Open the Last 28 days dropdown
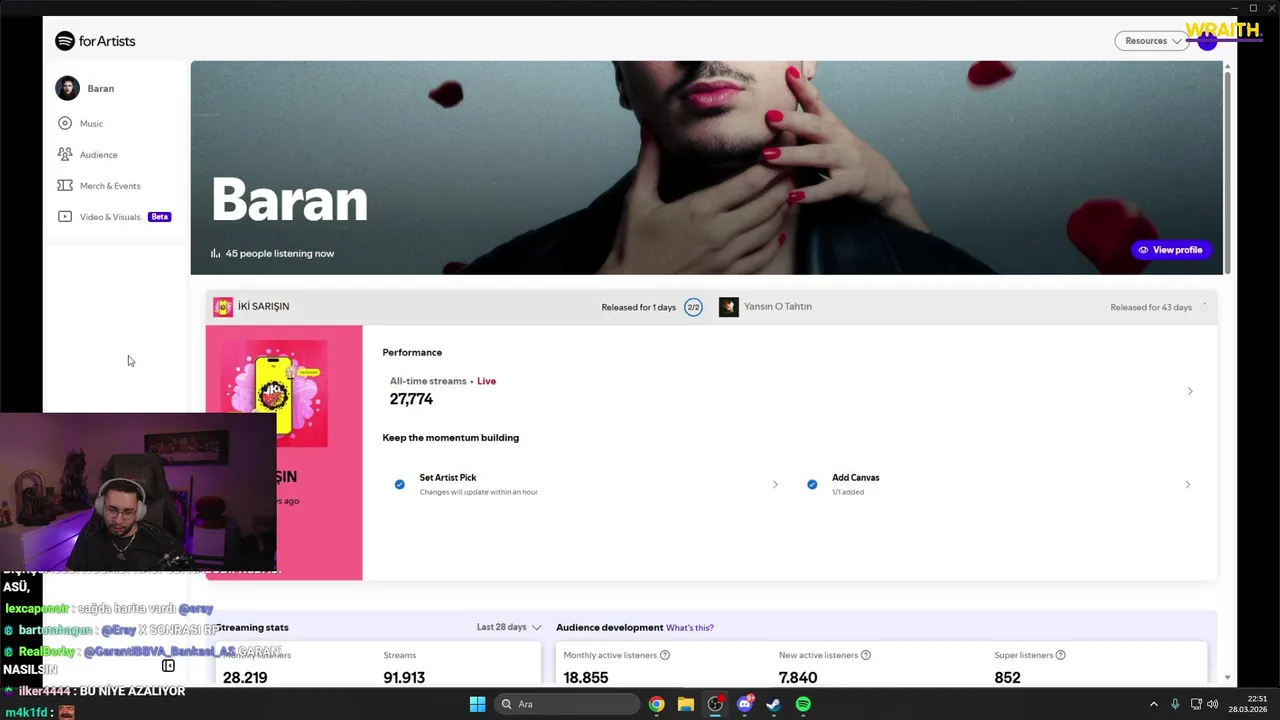 (509, 627)
